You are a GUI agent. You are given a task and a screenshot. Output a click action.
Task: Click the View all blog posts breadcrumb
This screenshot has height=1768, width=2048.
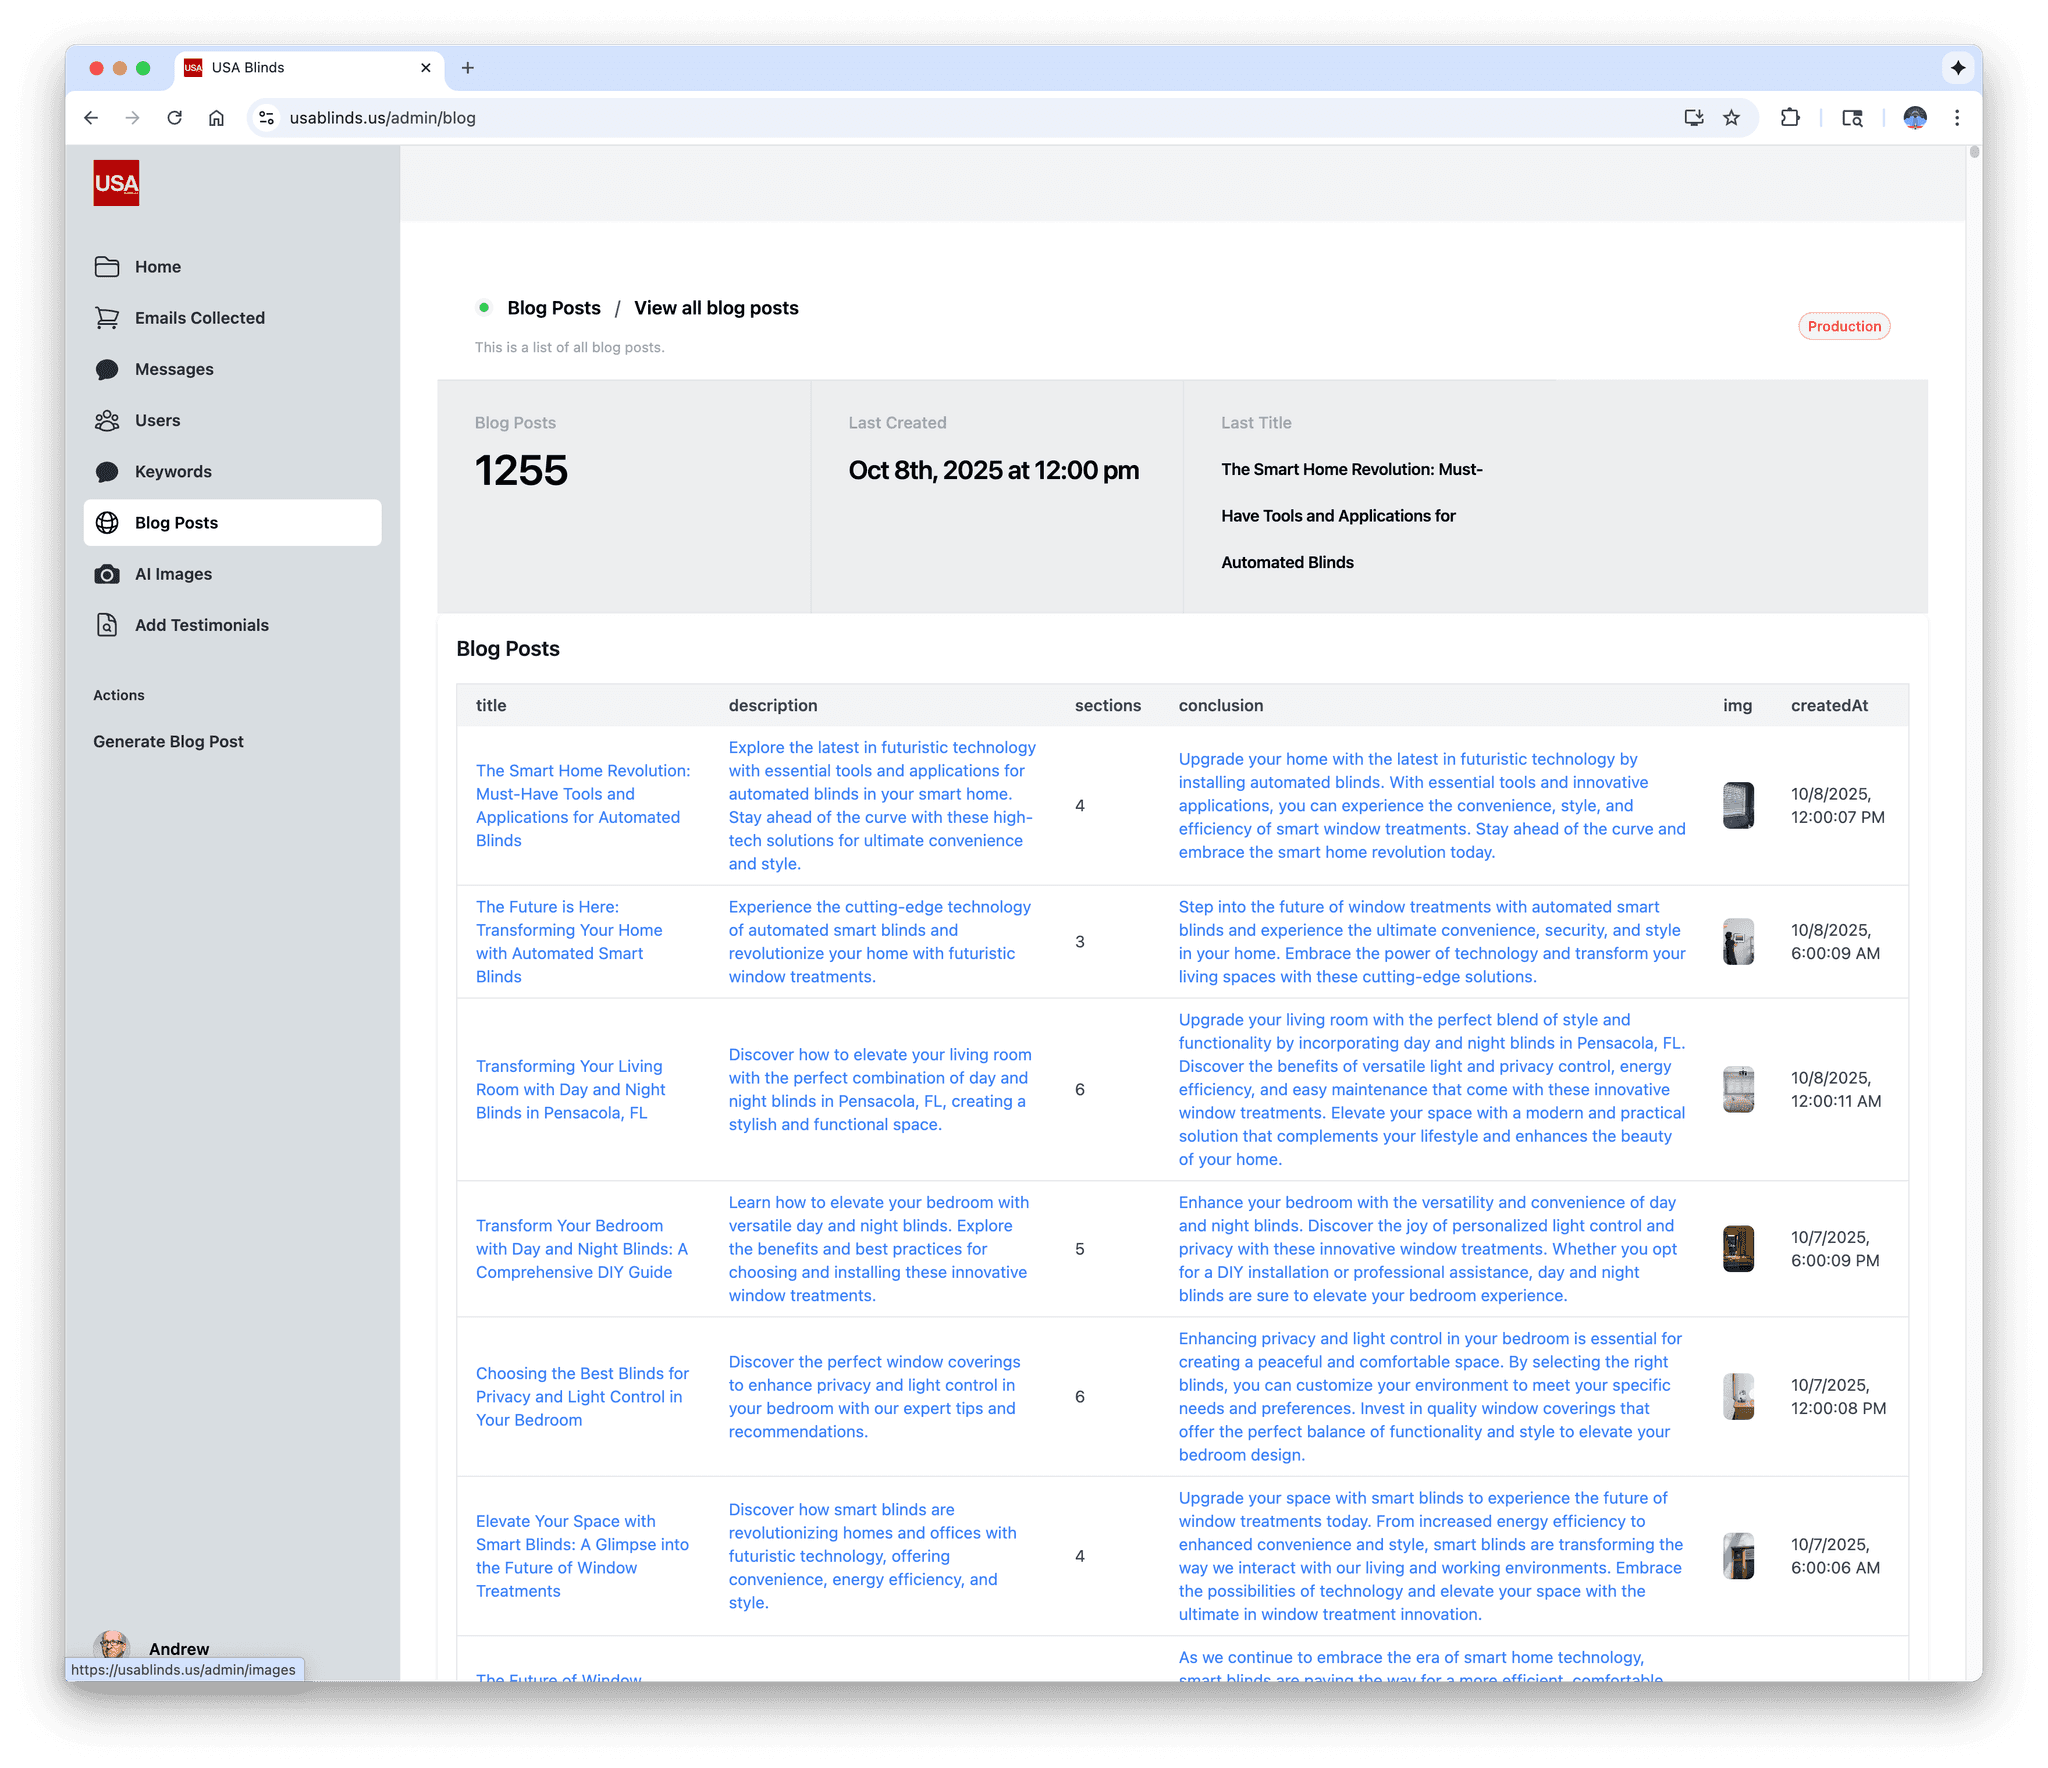[x=716, y=308]
